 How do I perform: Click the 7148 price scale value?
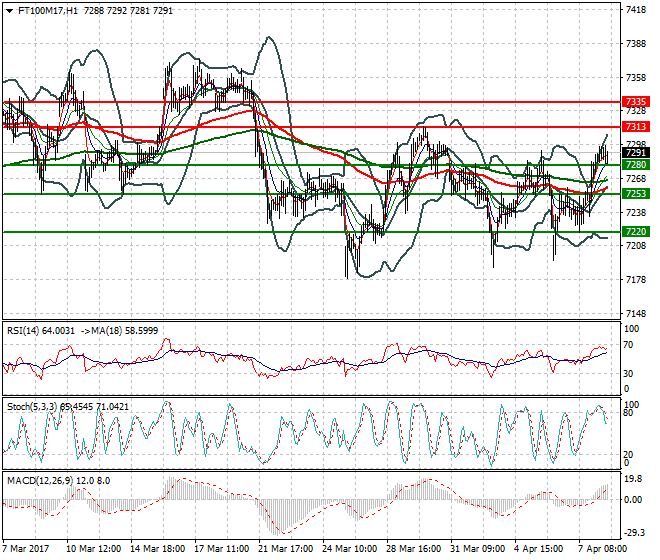(636, 314)
